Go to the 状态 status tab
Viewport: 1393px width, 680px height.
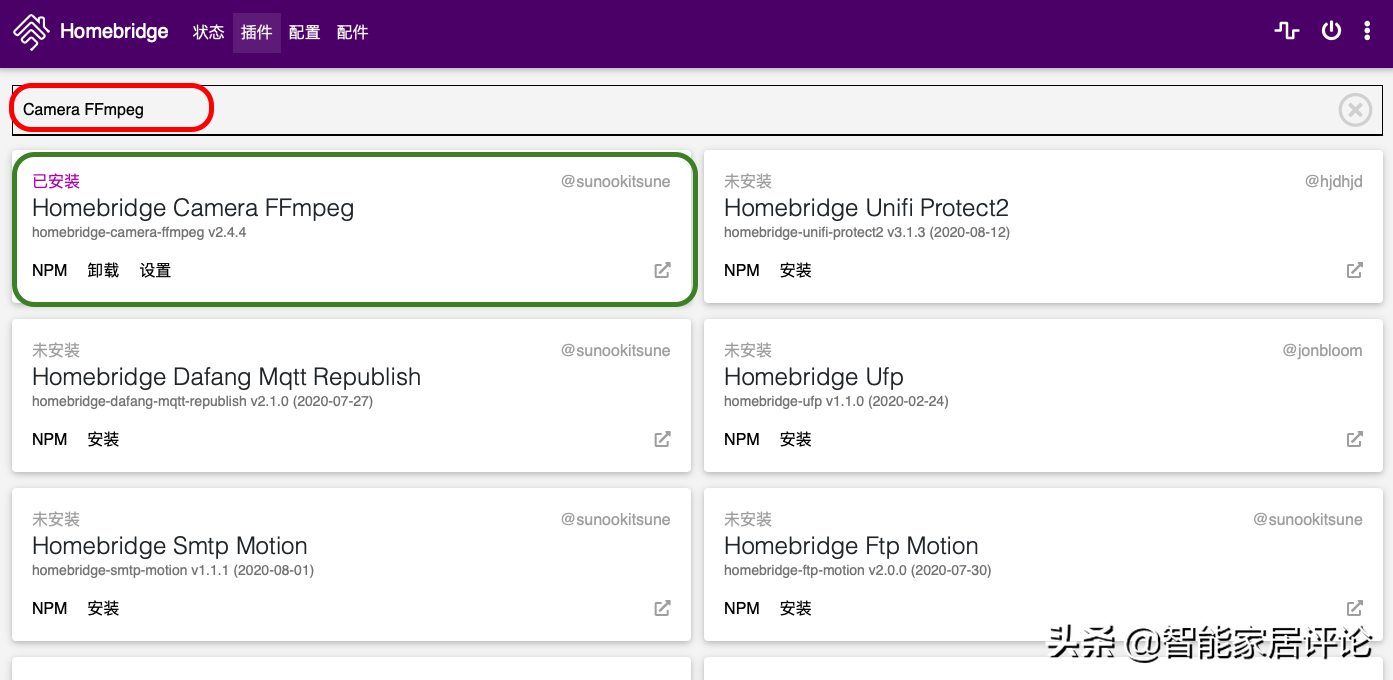click(209, 32)
